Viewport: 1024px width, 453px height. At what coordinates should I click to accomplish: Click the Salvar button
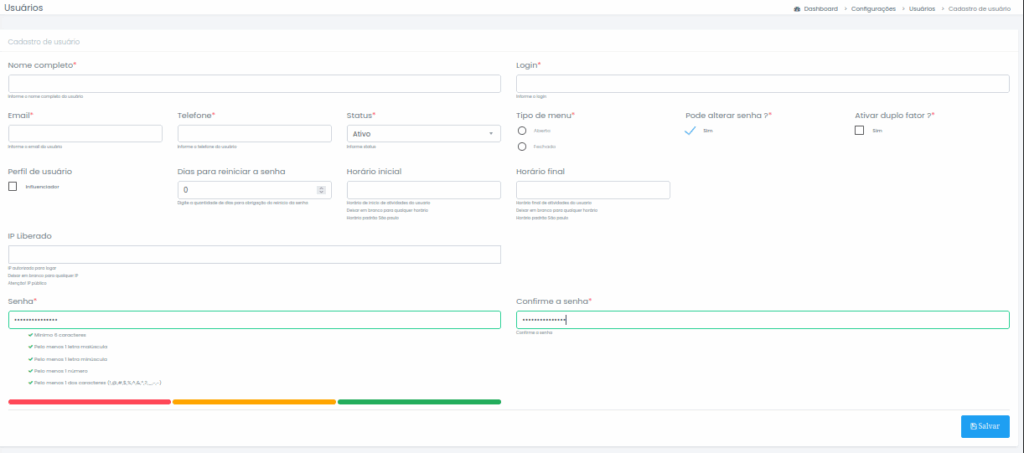point(985,426)
